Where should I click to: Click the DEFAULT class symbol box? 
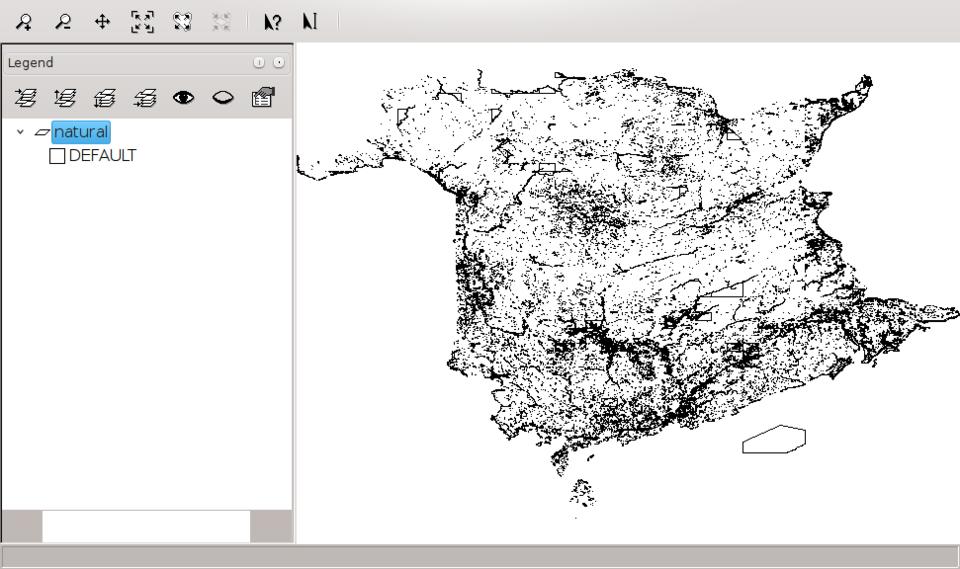(x=57, y=156)
